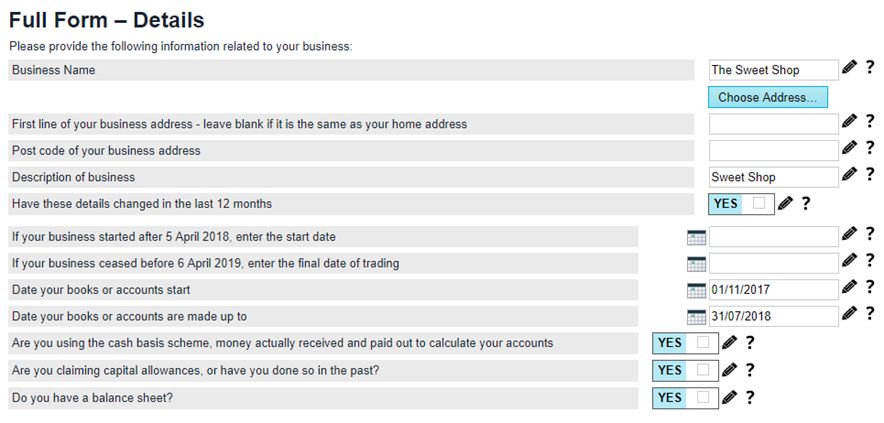Click pencil icon beside post code field
Image resolution: width=884 pixels, height=423 pixels.
click(849, 148)
